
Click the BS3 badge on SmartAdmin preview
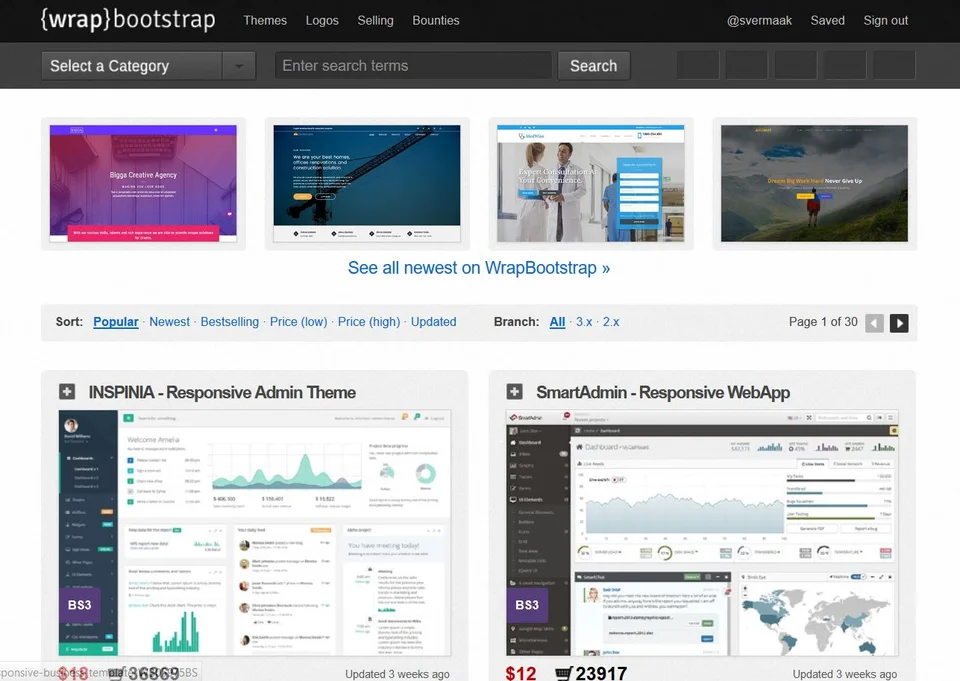(527, 605)
